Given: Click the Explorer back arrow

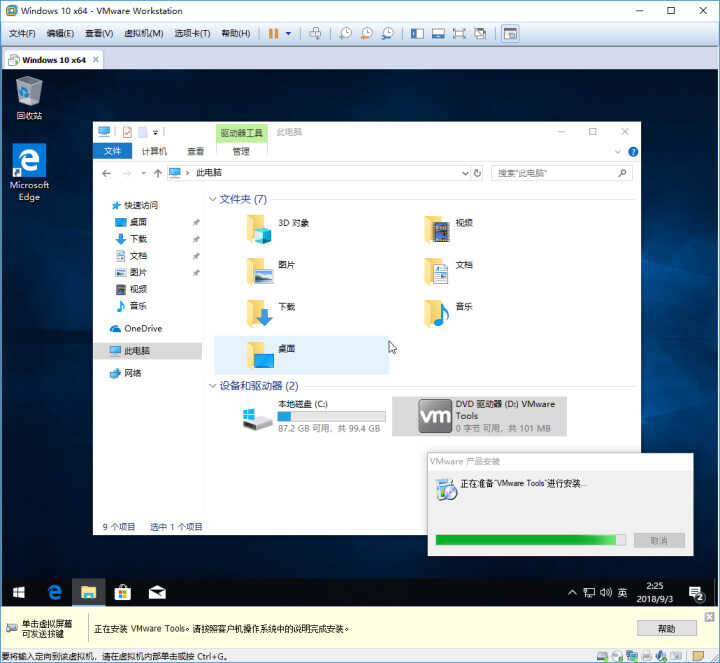Looking at the screenshot, I should click(107, 173).
